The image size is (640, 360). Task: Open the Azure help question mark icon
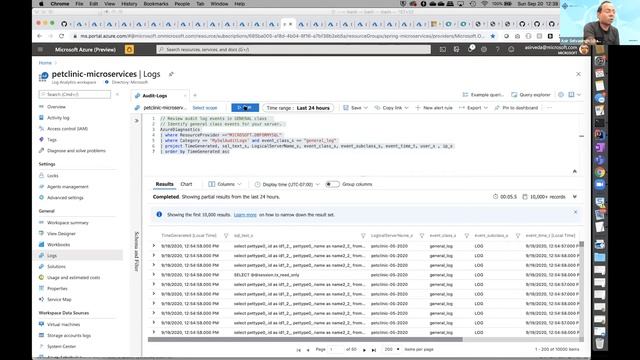tap(498, 49)
